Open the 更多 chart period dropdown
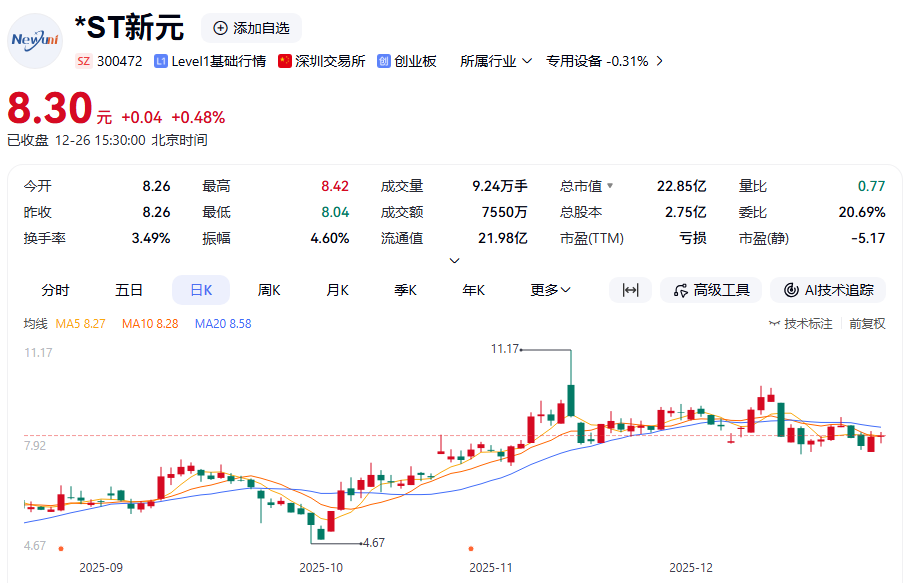Image resolution: width=915 pixels, height=583 pixels. click(x=550, y=290)
